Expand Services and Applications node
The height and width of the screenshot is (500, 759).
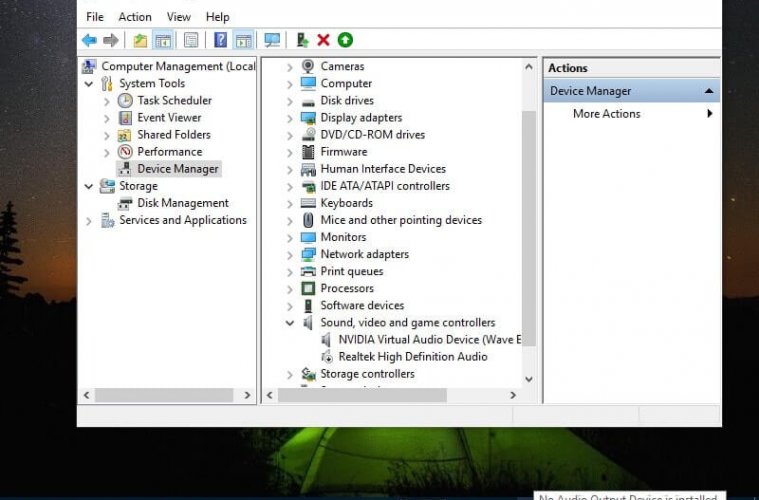coord(89,221)
